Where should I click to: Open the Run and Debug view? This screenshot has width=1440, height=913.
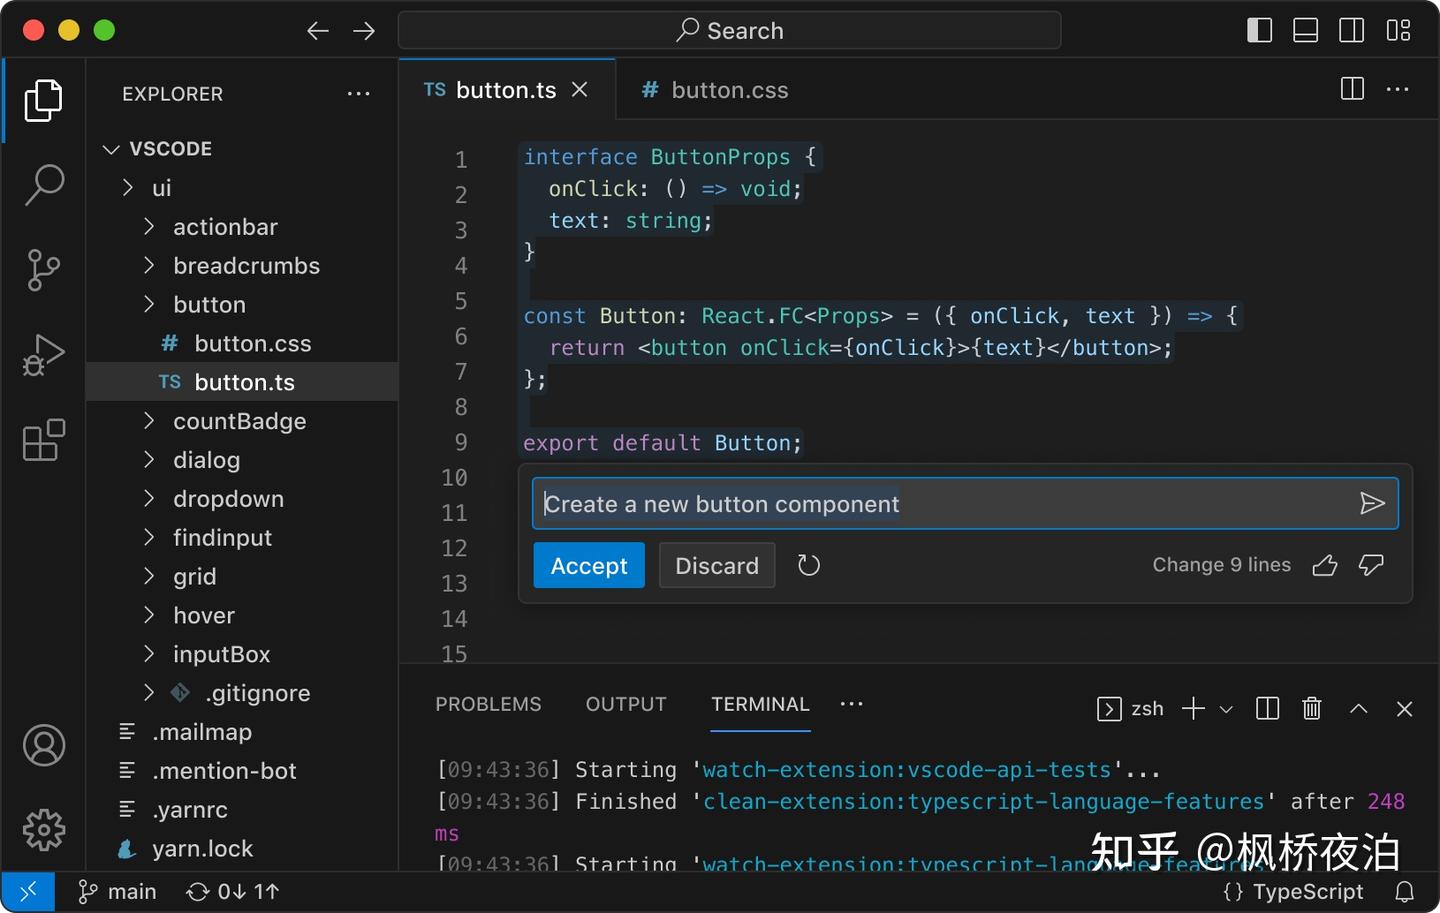coord(43,355)
